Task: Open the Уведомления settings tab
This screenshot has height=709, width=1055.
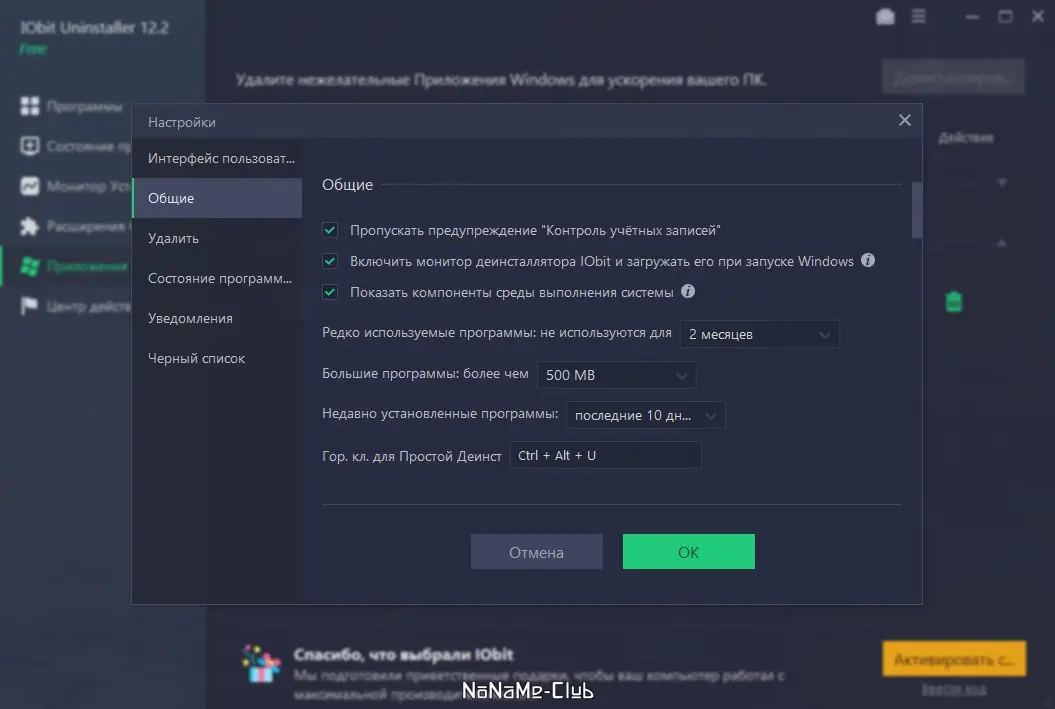Action: point(217,318)
